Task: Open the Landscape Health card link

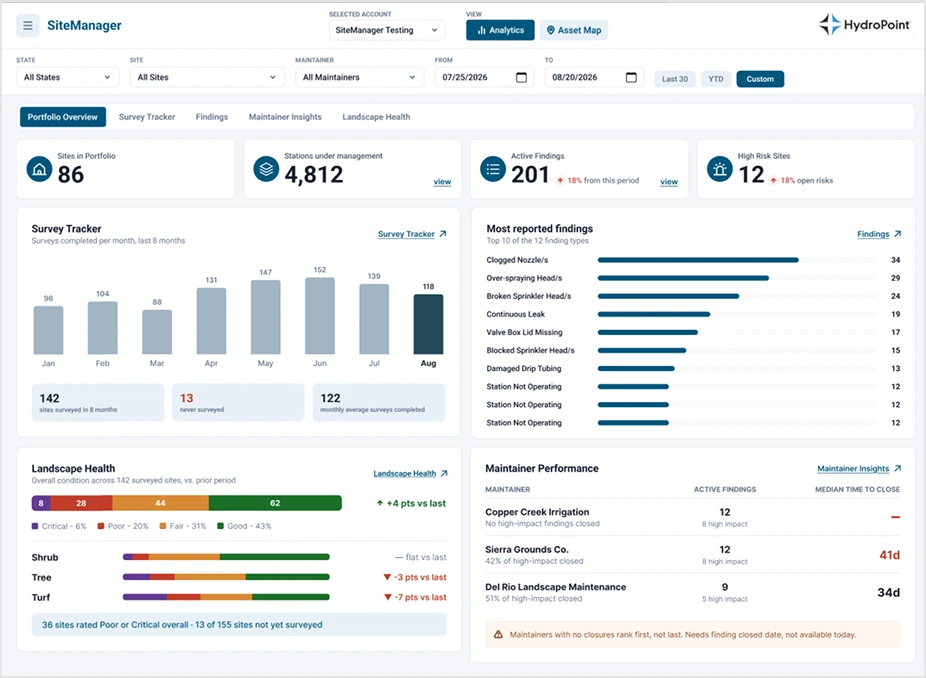Action: (405, 474)
